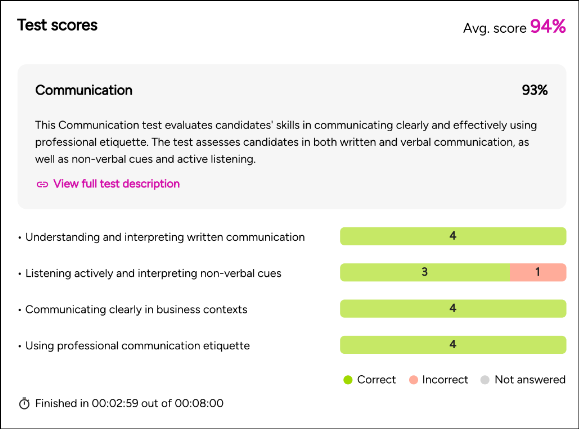This screenshot has width=579, height=429.
Task: Select the professional etiquette score bar
Action: pos(453,344)
